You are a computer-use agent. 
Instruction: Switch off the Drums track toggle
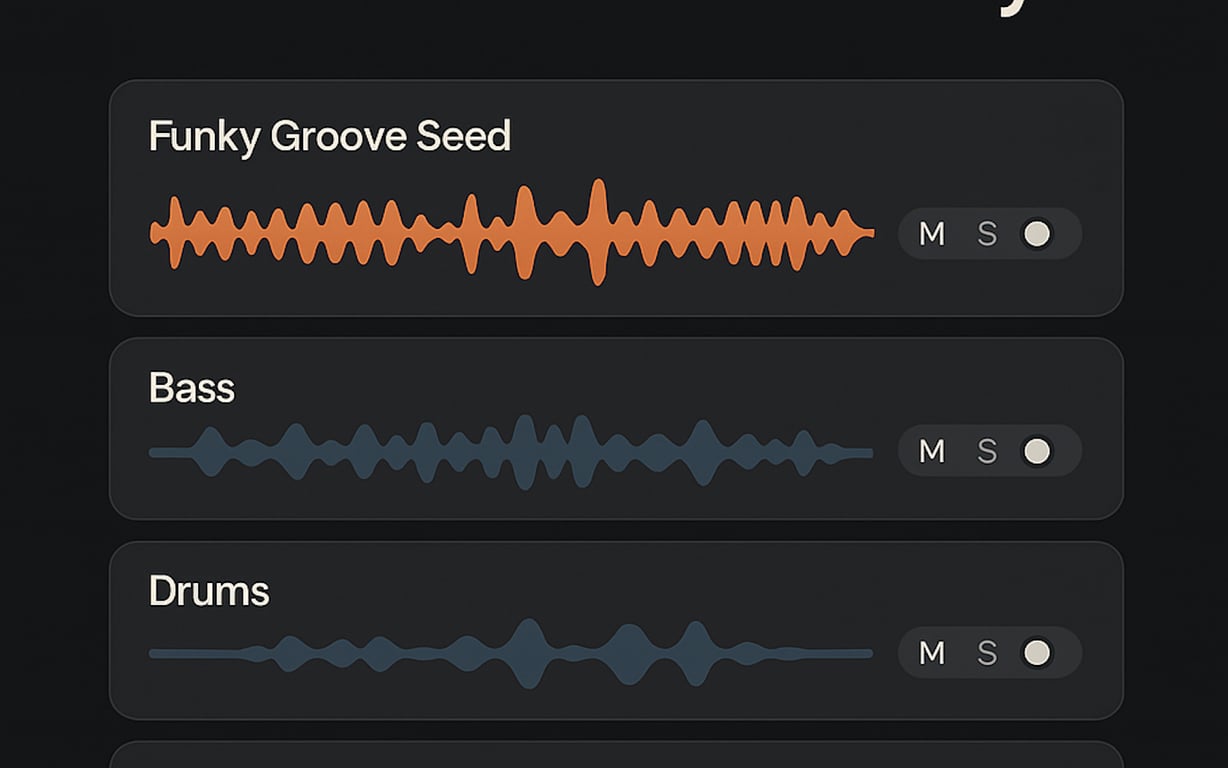tap(1037, 653)
